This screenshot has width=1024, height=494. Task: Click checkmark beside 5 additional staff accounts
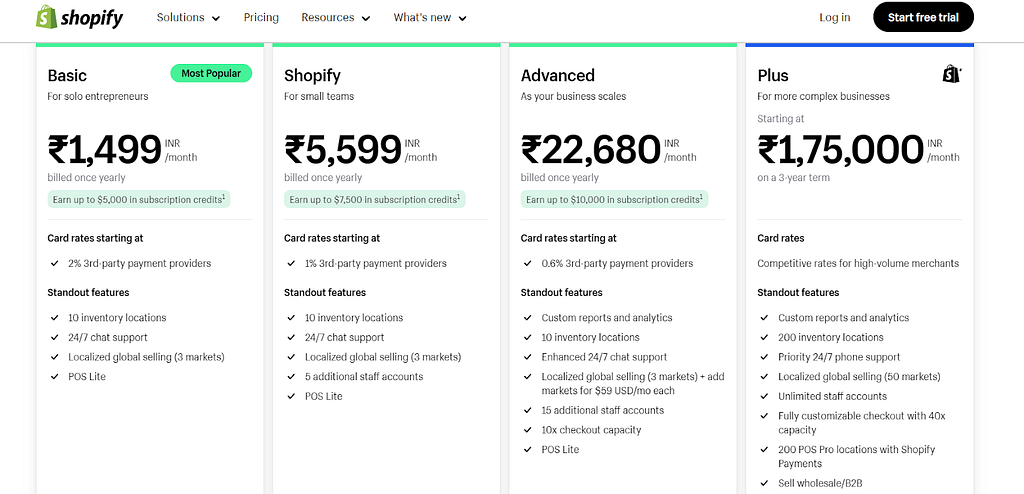pyautogui.click(x=291, y=376)
